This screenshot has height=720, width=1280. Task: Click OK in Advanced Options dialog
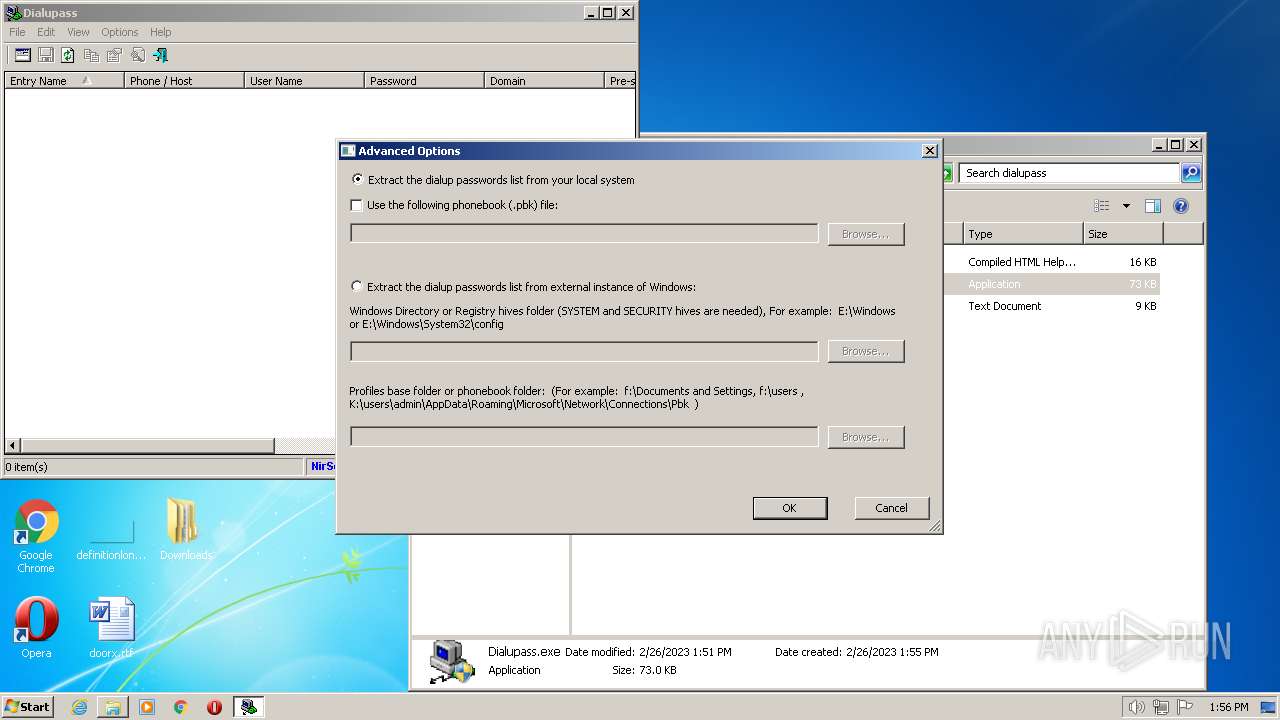789,508
